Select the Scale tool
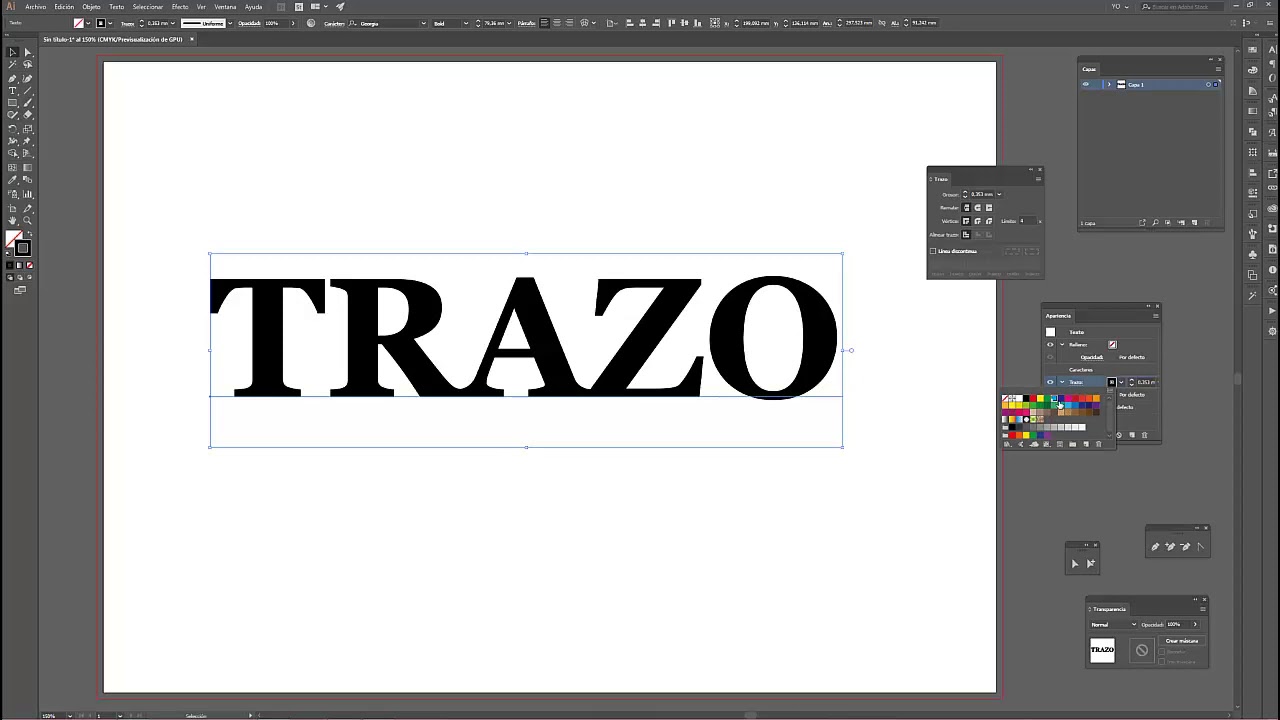Image resolution: width=1280 pixels, height=720 pixels. 27,128
